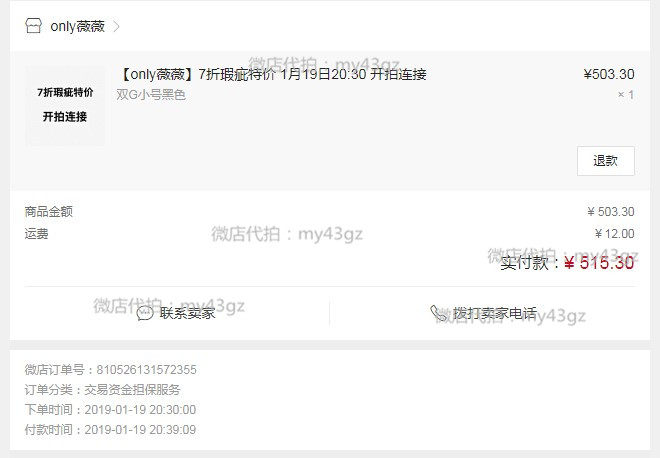
Task: Click the ×1 quantity indicator
Action: click(x=626, y=95)
